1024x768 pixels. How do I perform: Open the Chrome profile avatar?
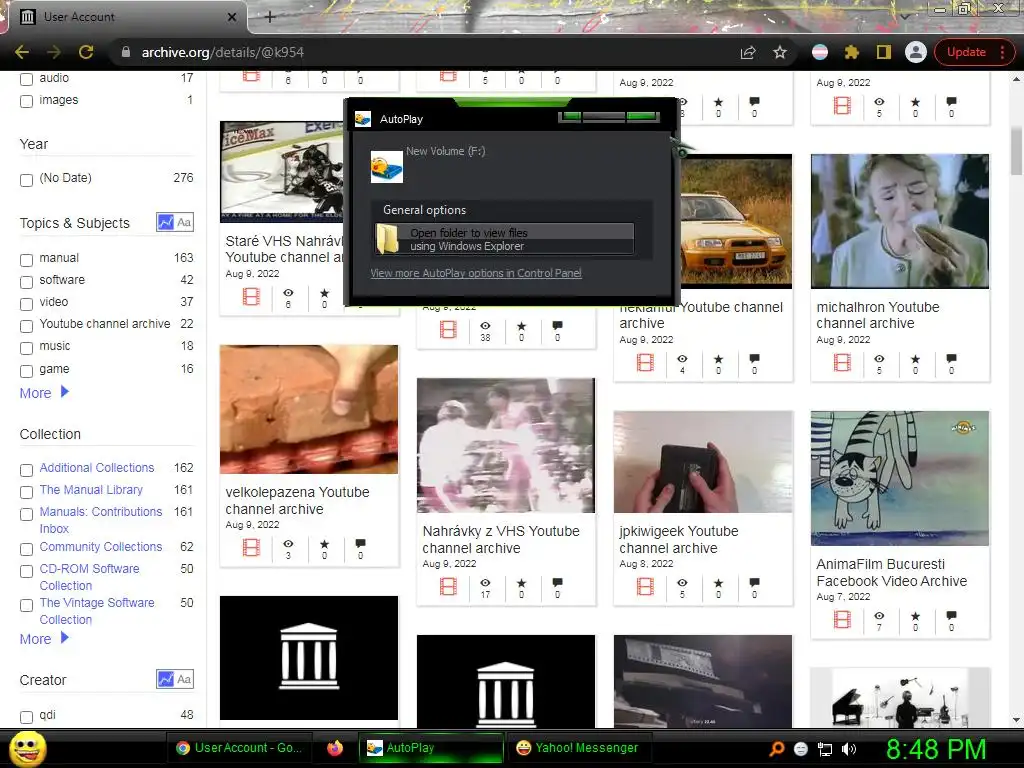916,52
